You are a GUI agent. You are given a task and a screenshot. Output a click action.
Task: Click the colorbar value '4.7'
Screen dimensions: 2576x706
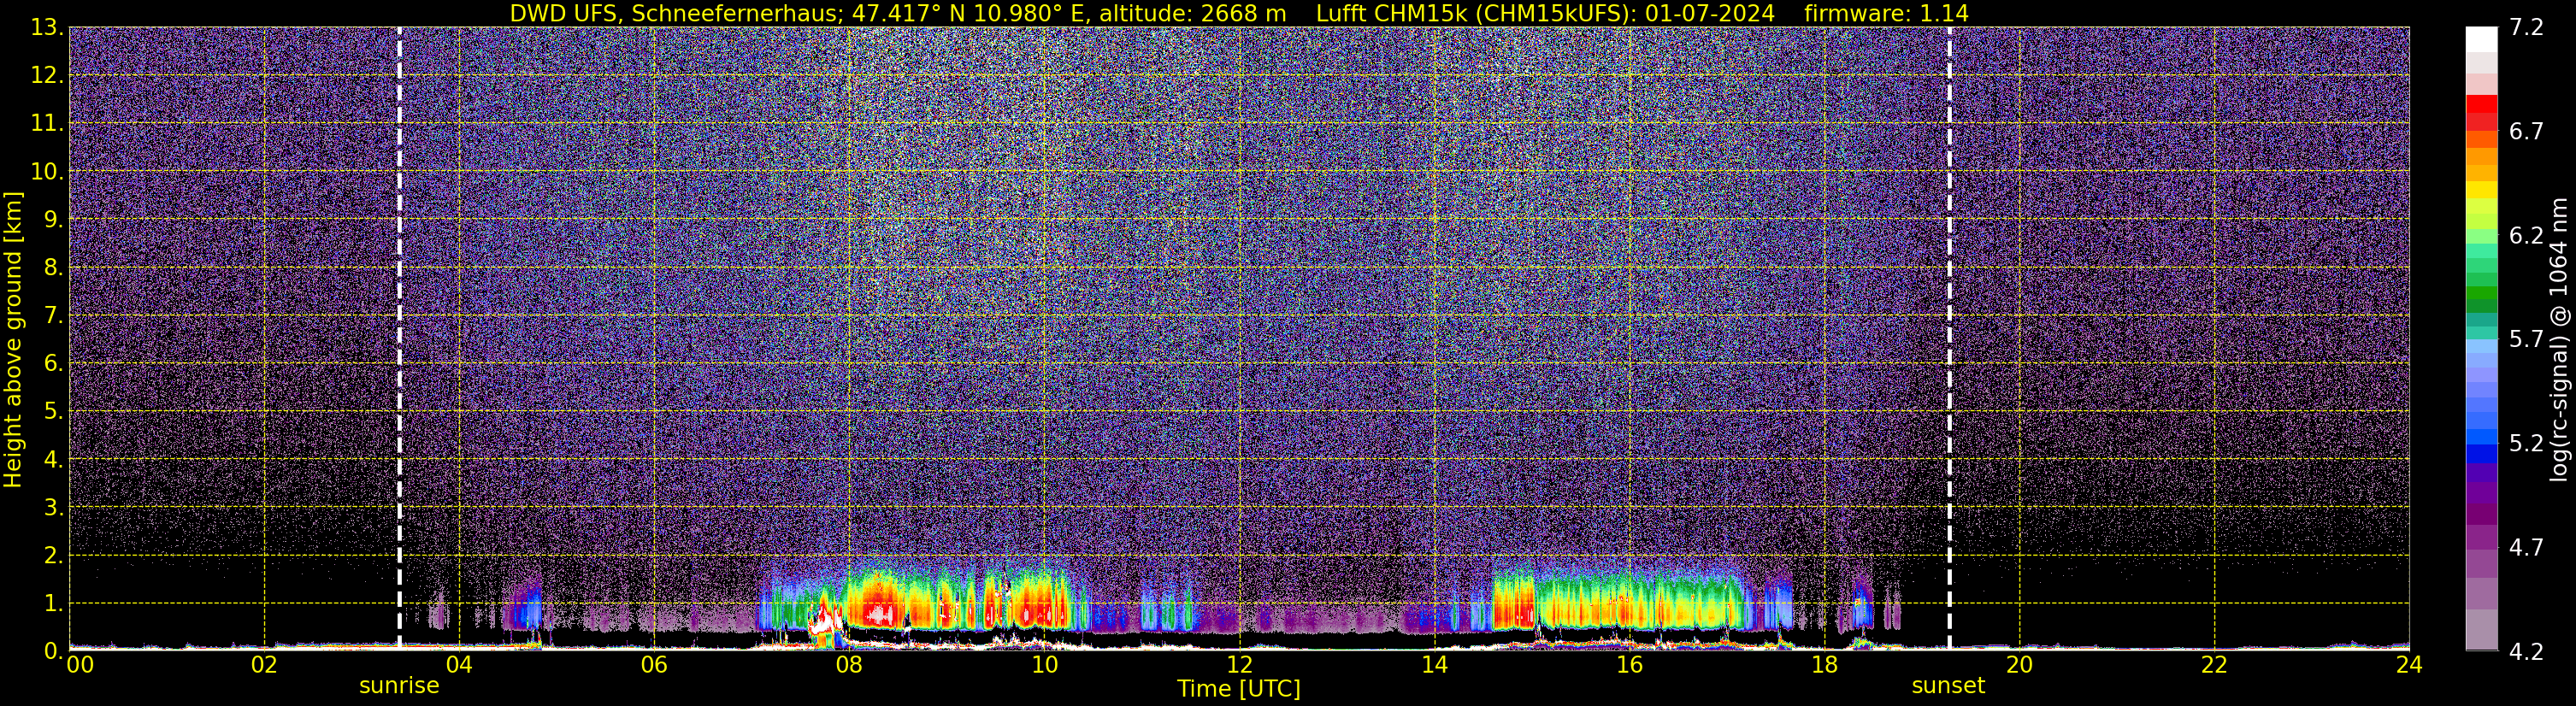pos(2526,547)
